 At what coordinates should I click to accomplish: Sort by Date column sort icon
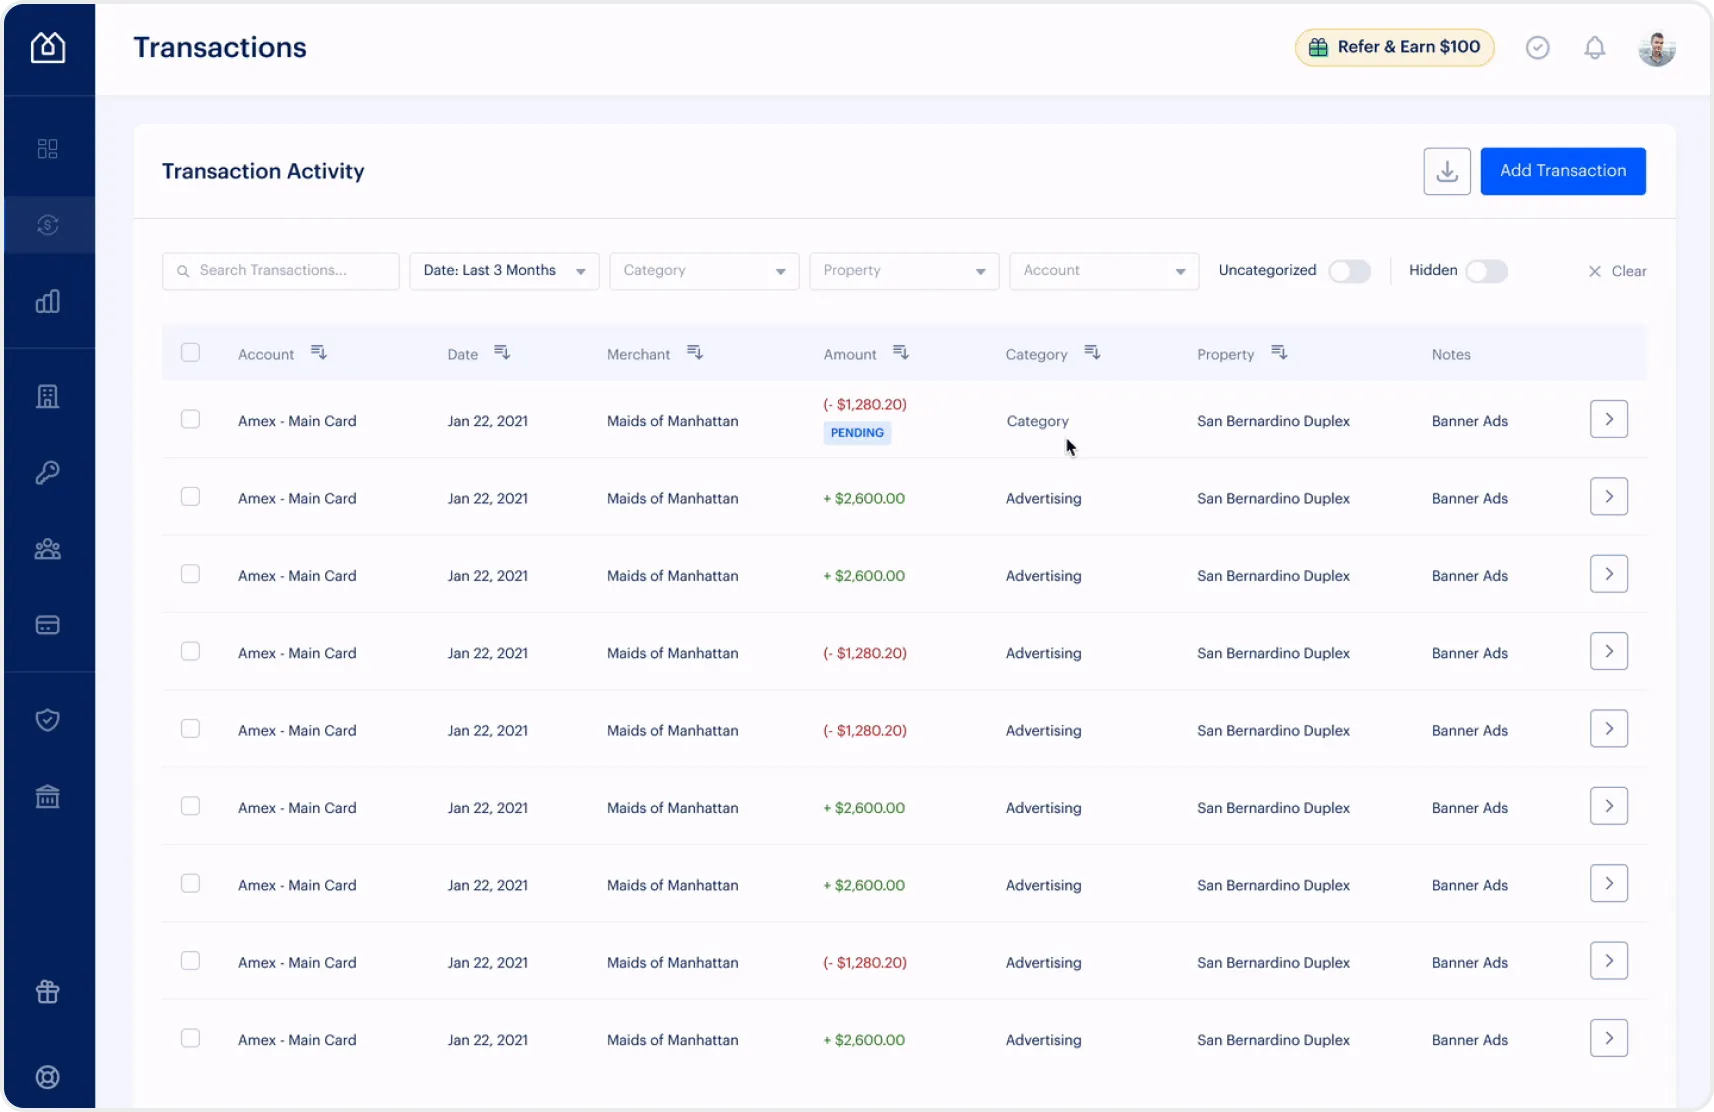[x=502, y=352]
